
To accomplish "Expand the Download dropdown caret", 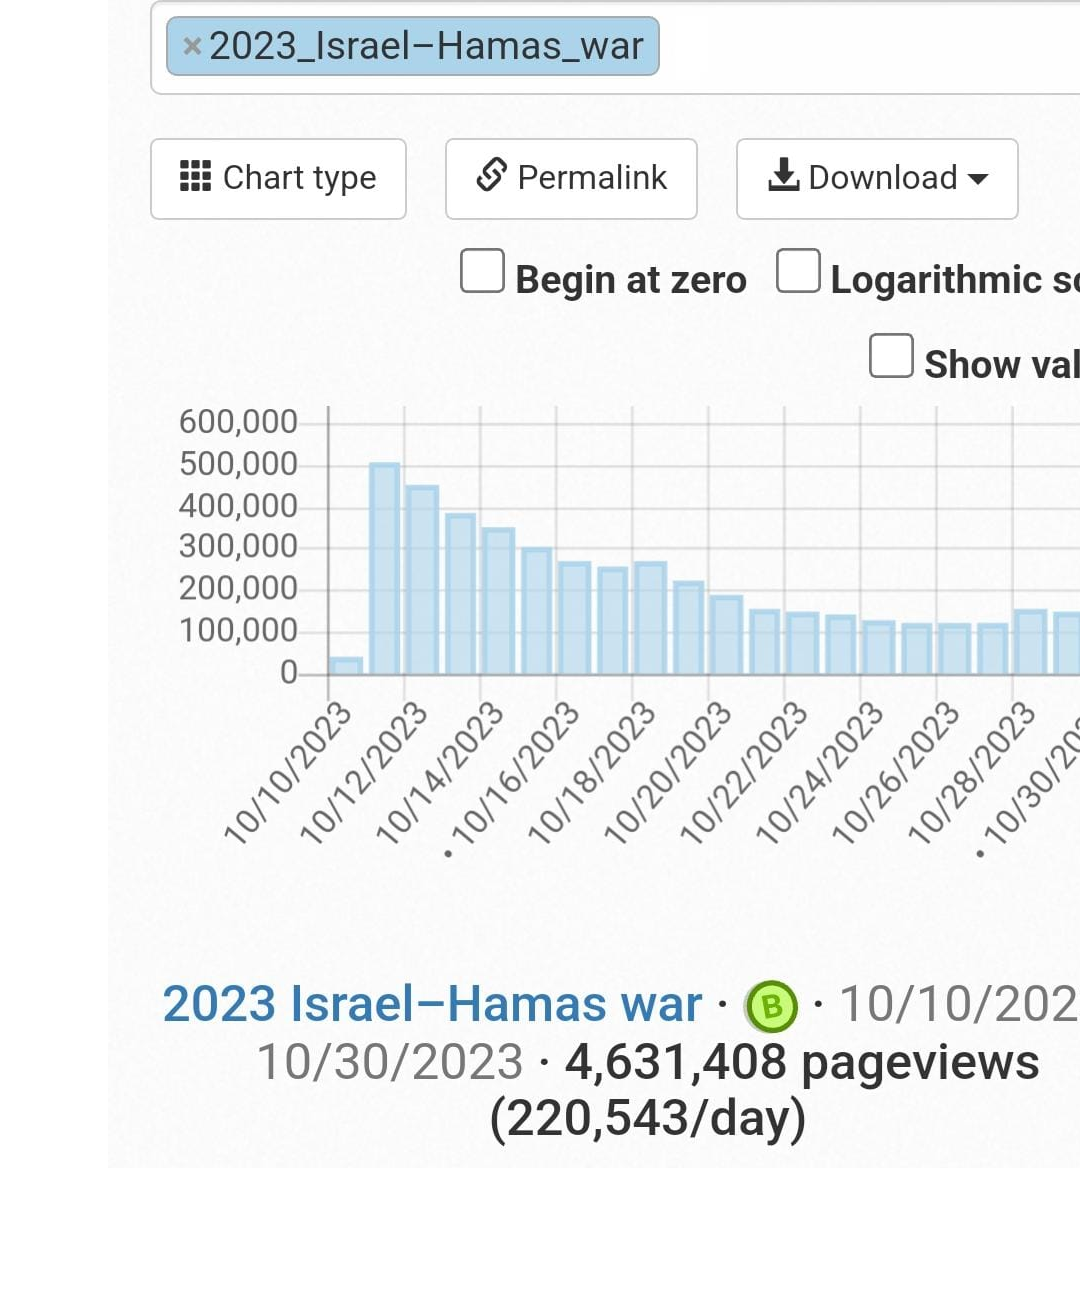I will coord(979,179).
